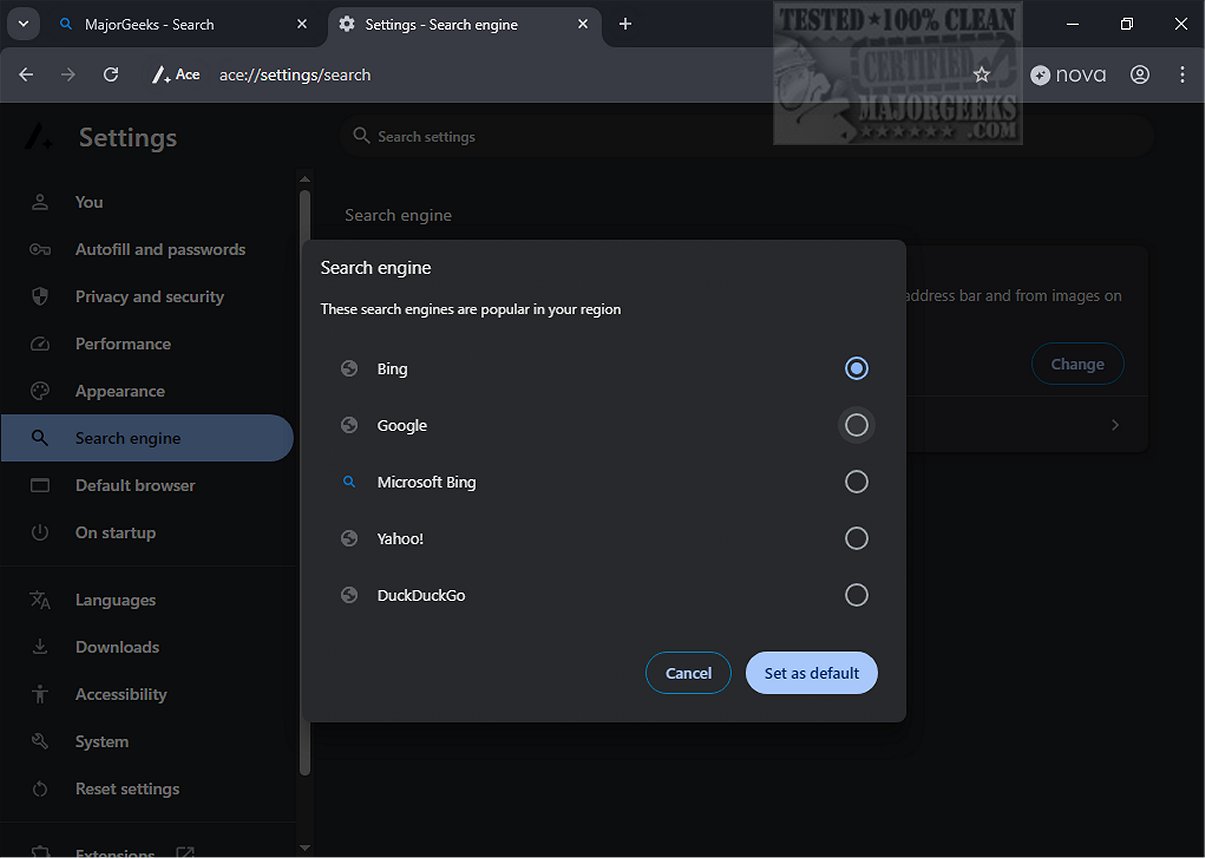Click the browser back arrow

tap(27, 74)
